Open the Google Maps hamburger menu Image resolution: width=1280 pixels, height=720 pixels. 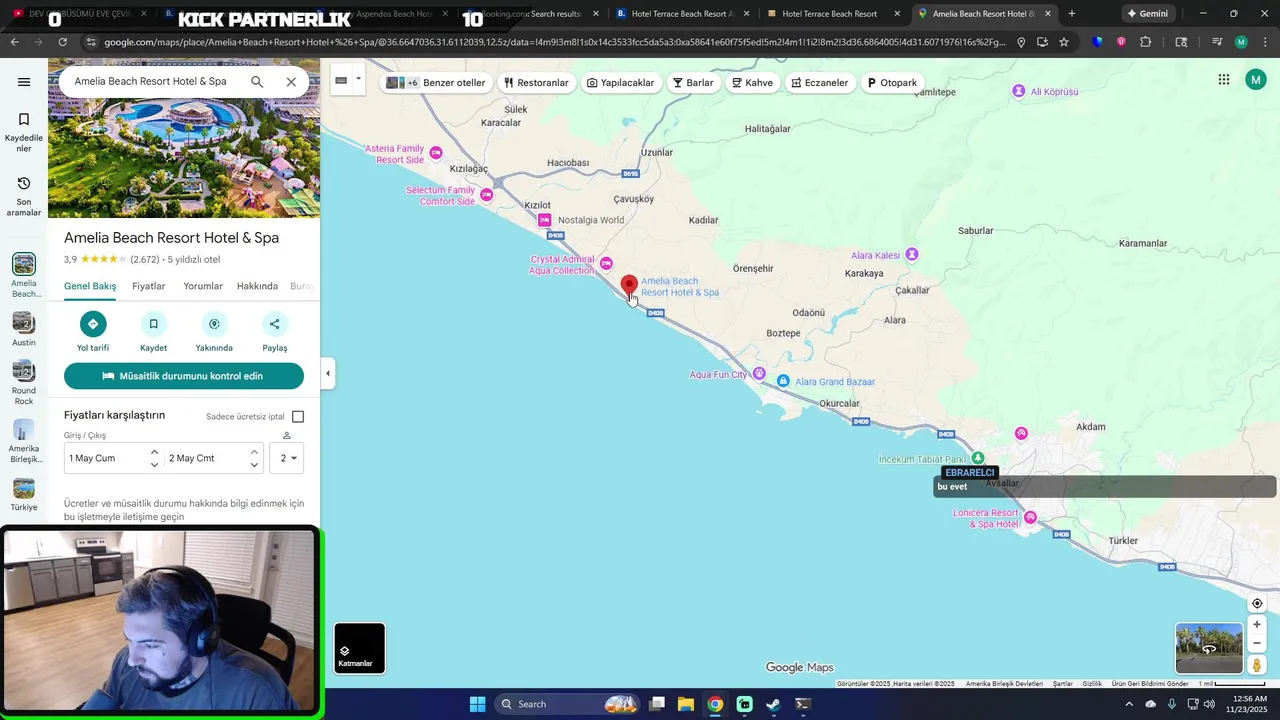click(24, 82)
